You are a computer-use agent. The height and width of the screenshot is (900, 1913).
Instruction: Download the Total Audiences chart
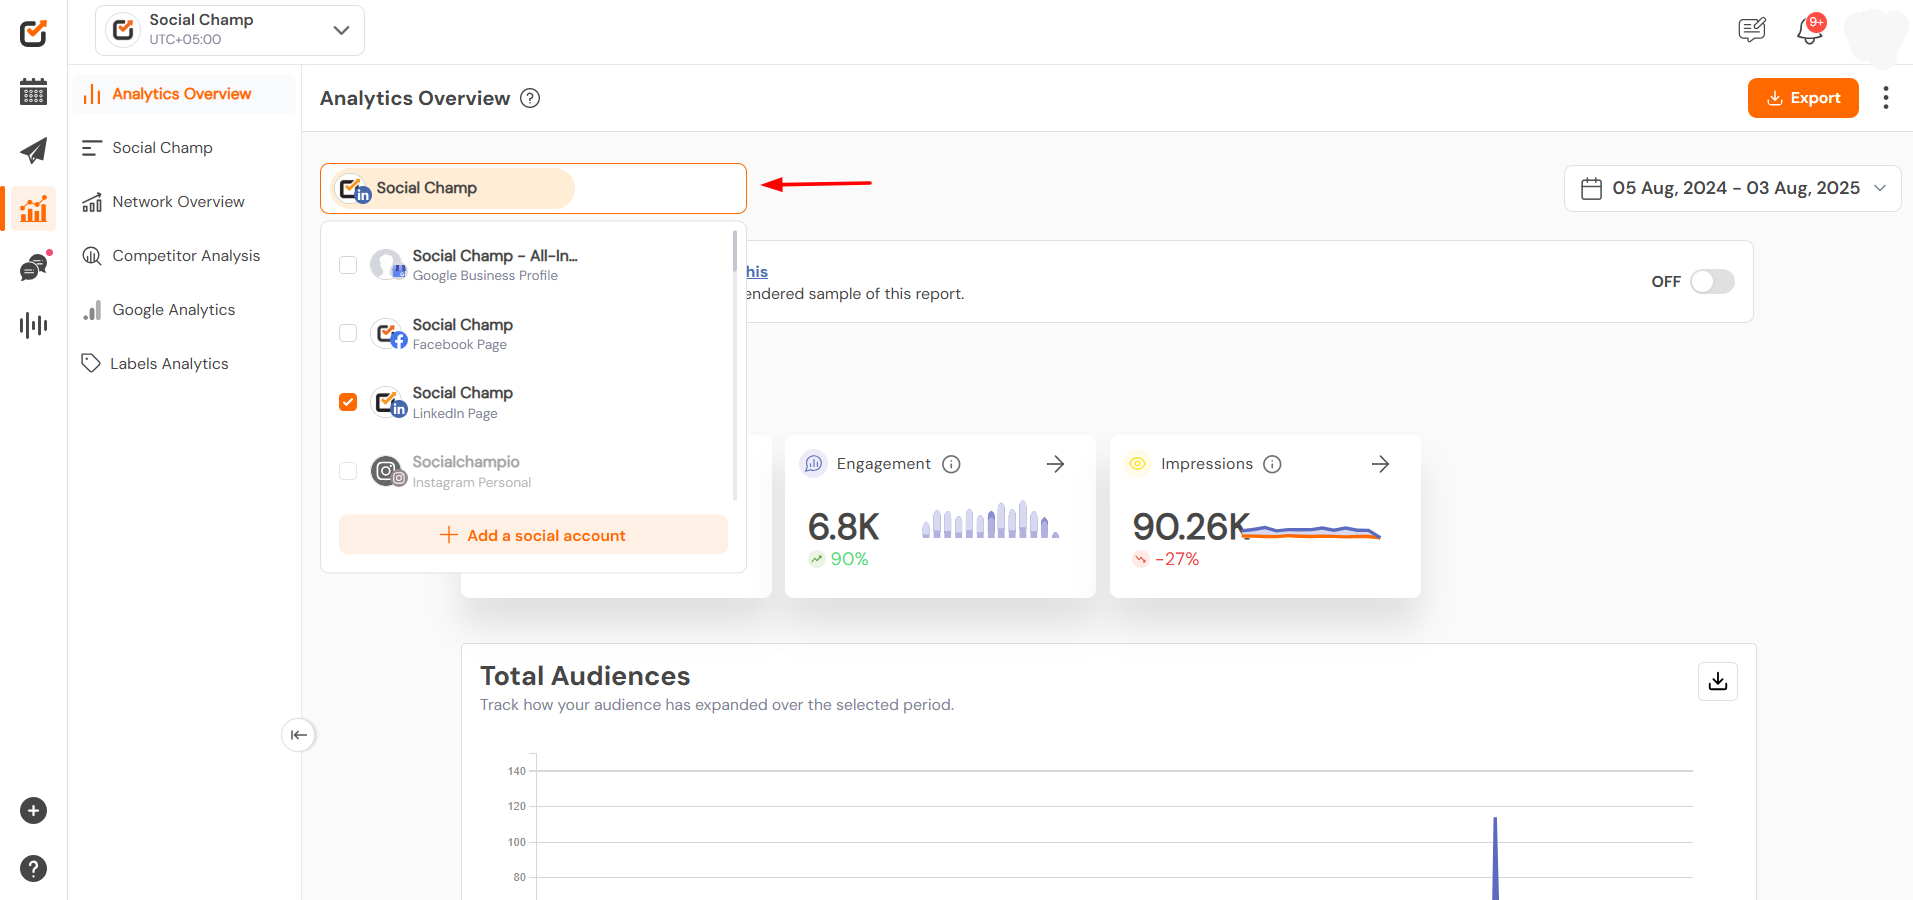pos(1717,681)
